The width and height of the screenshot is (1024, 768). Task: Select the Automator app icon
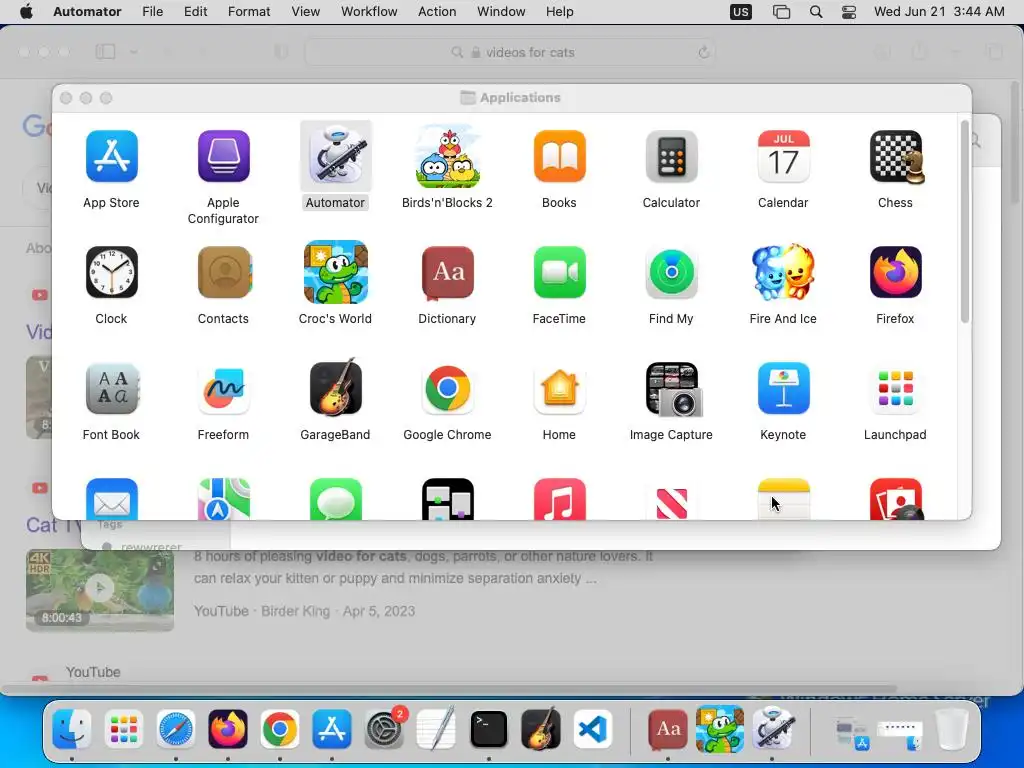pyautogui.click(x=336, y=157)
